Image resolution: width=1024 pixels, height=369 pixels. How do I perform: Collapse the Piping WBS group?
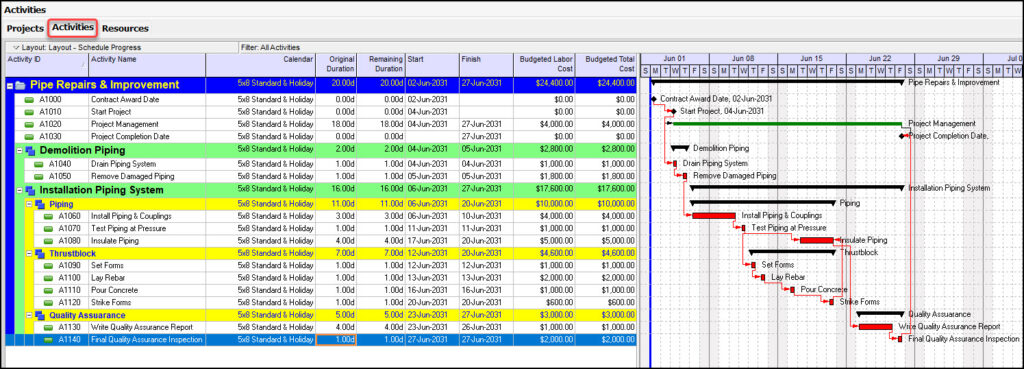click(29, 204)
